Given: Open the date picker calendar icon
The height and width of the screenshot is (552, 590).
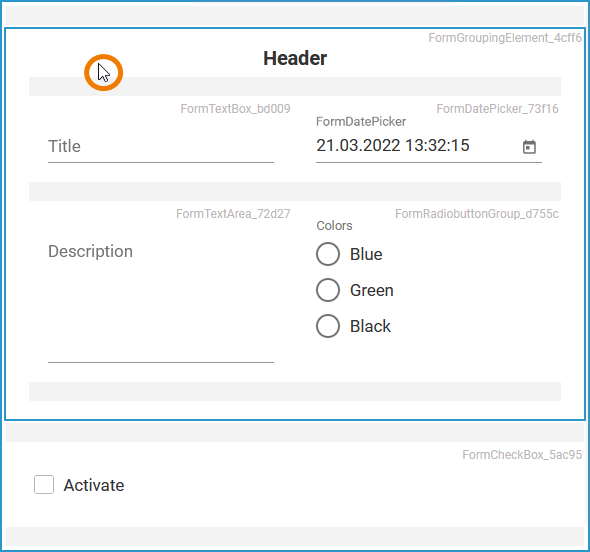Looking at the screenshot, I should tap(529, 146).
